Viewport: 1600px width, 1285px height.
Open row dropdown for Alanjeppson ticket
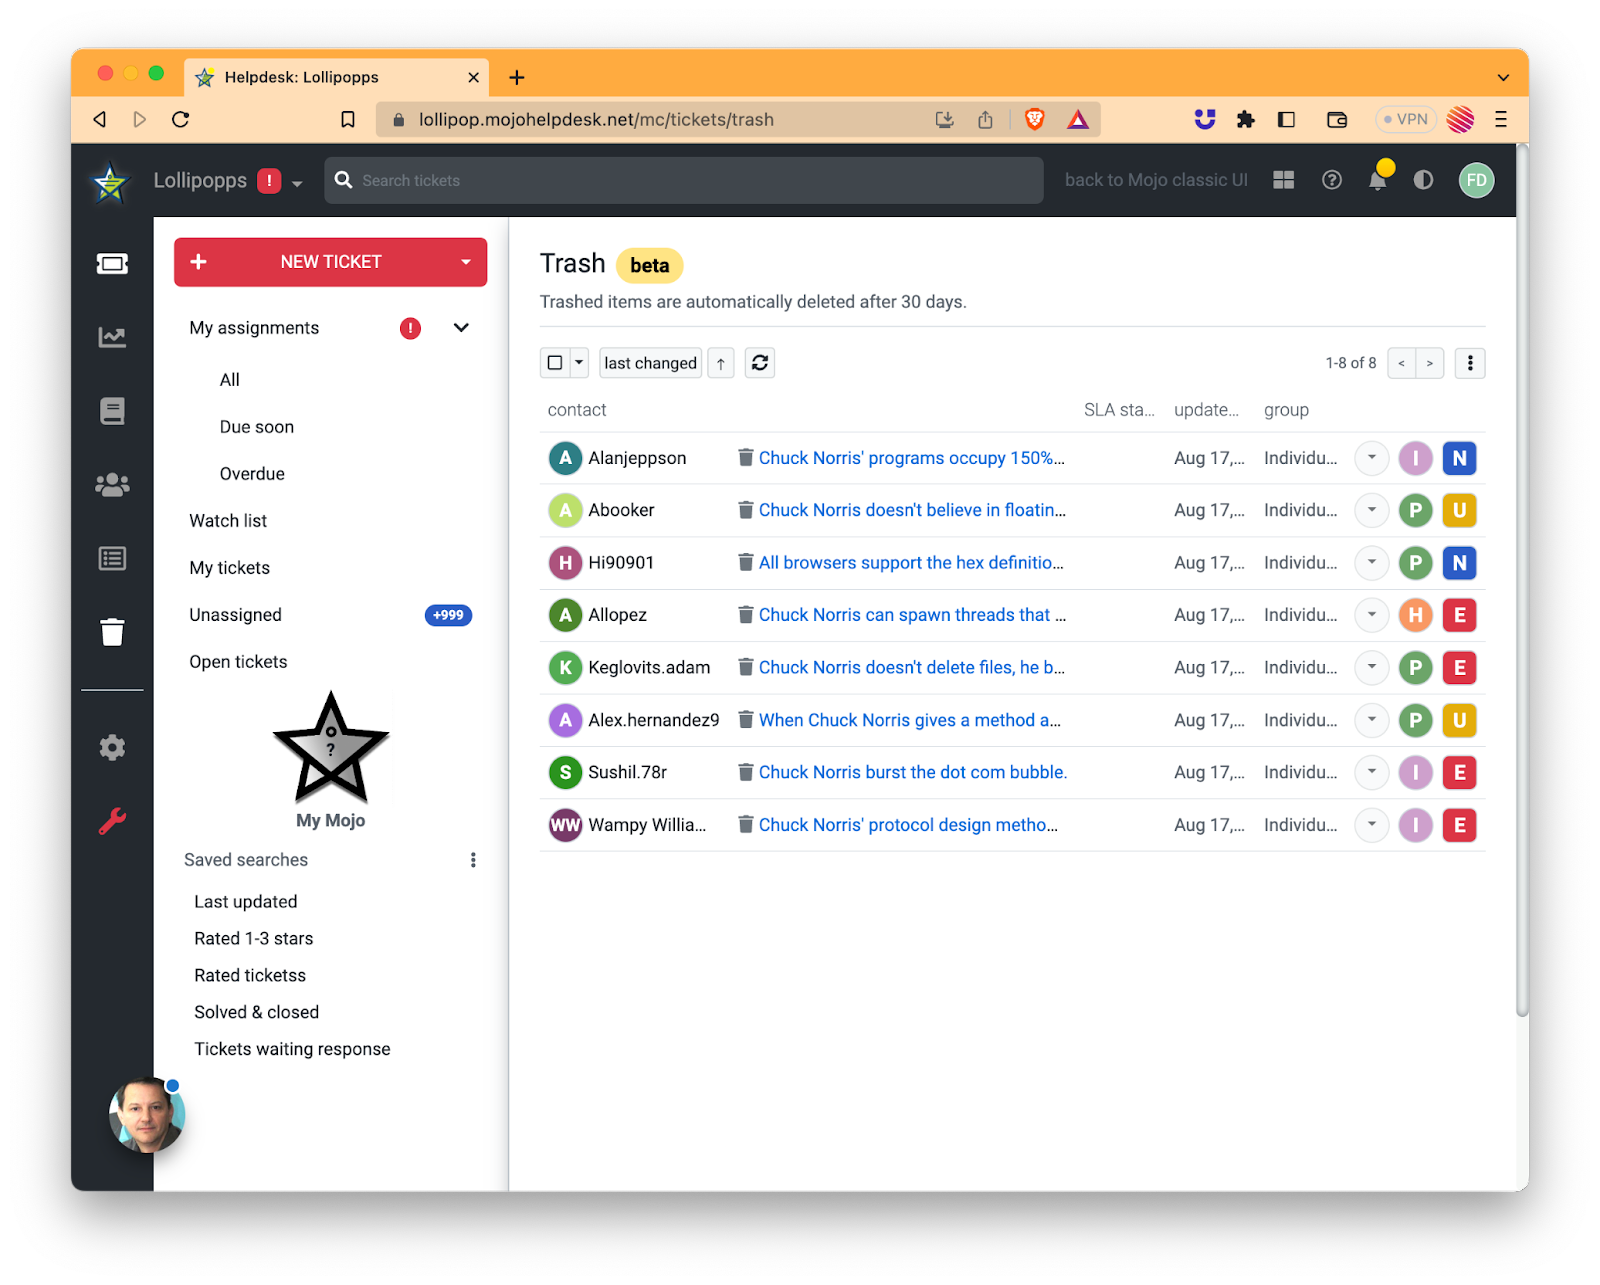point(1372,458)
